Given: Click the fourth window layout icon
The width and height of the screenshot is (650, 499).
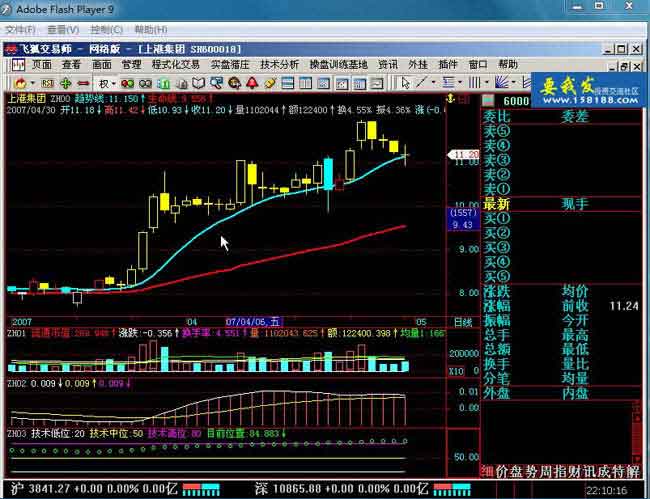Looking at the screenshot, I should [x=342, y=83].
